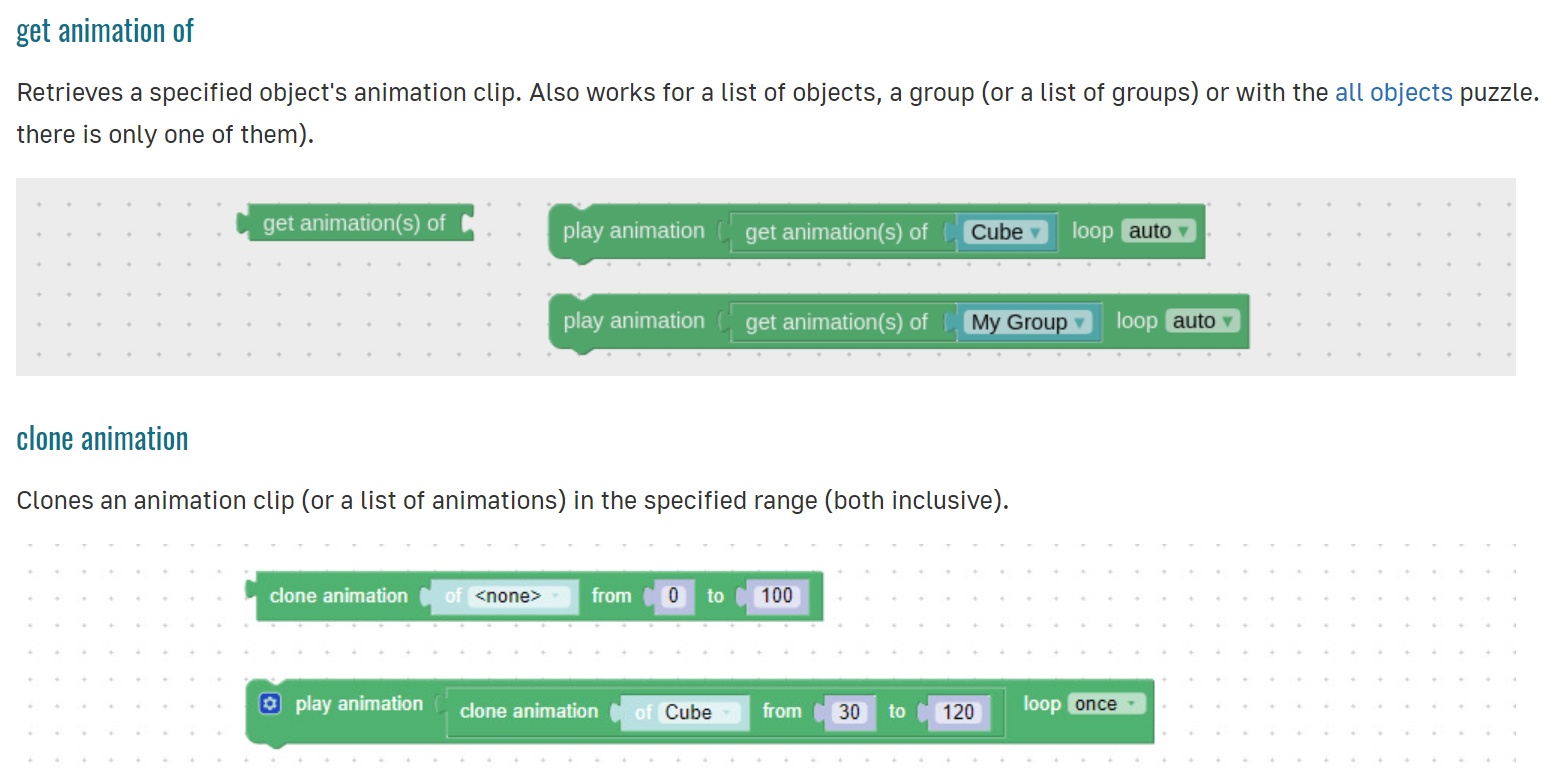Image resolution: width=1545 pixels, height=775 pixels.
Task: Select the to field with value 120
Action: pos(958,712)
